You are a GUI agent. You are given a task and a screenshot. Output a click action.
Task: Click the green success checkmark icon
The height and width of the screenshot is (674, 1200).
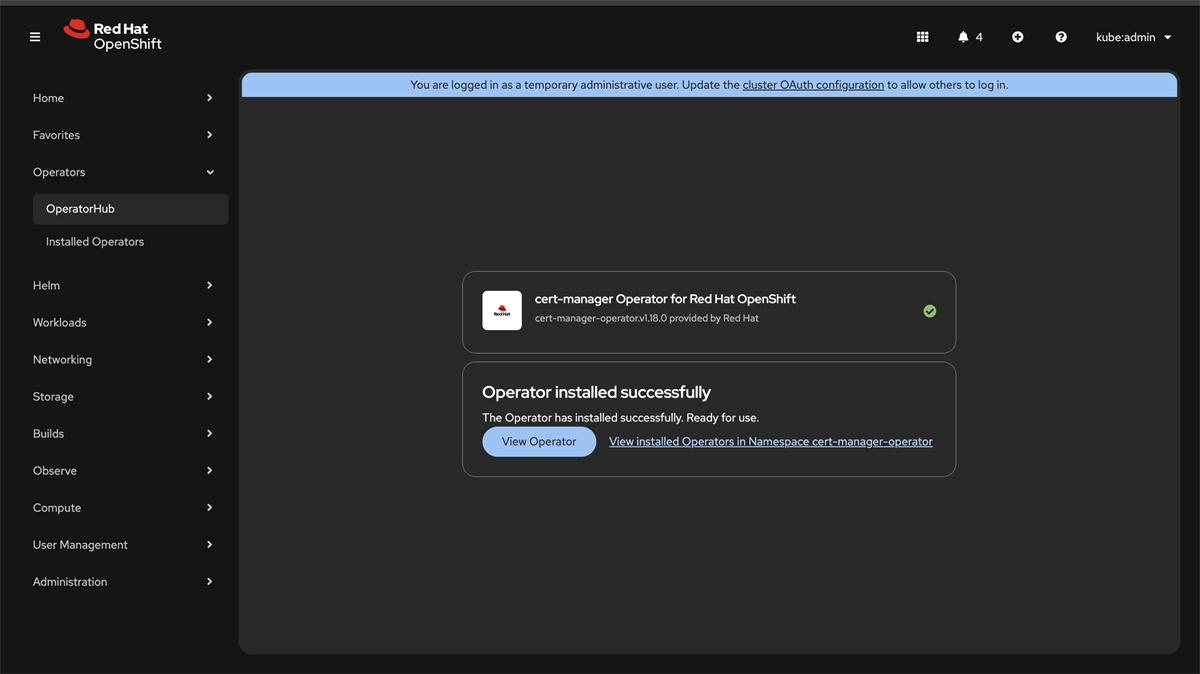(930, 311)
